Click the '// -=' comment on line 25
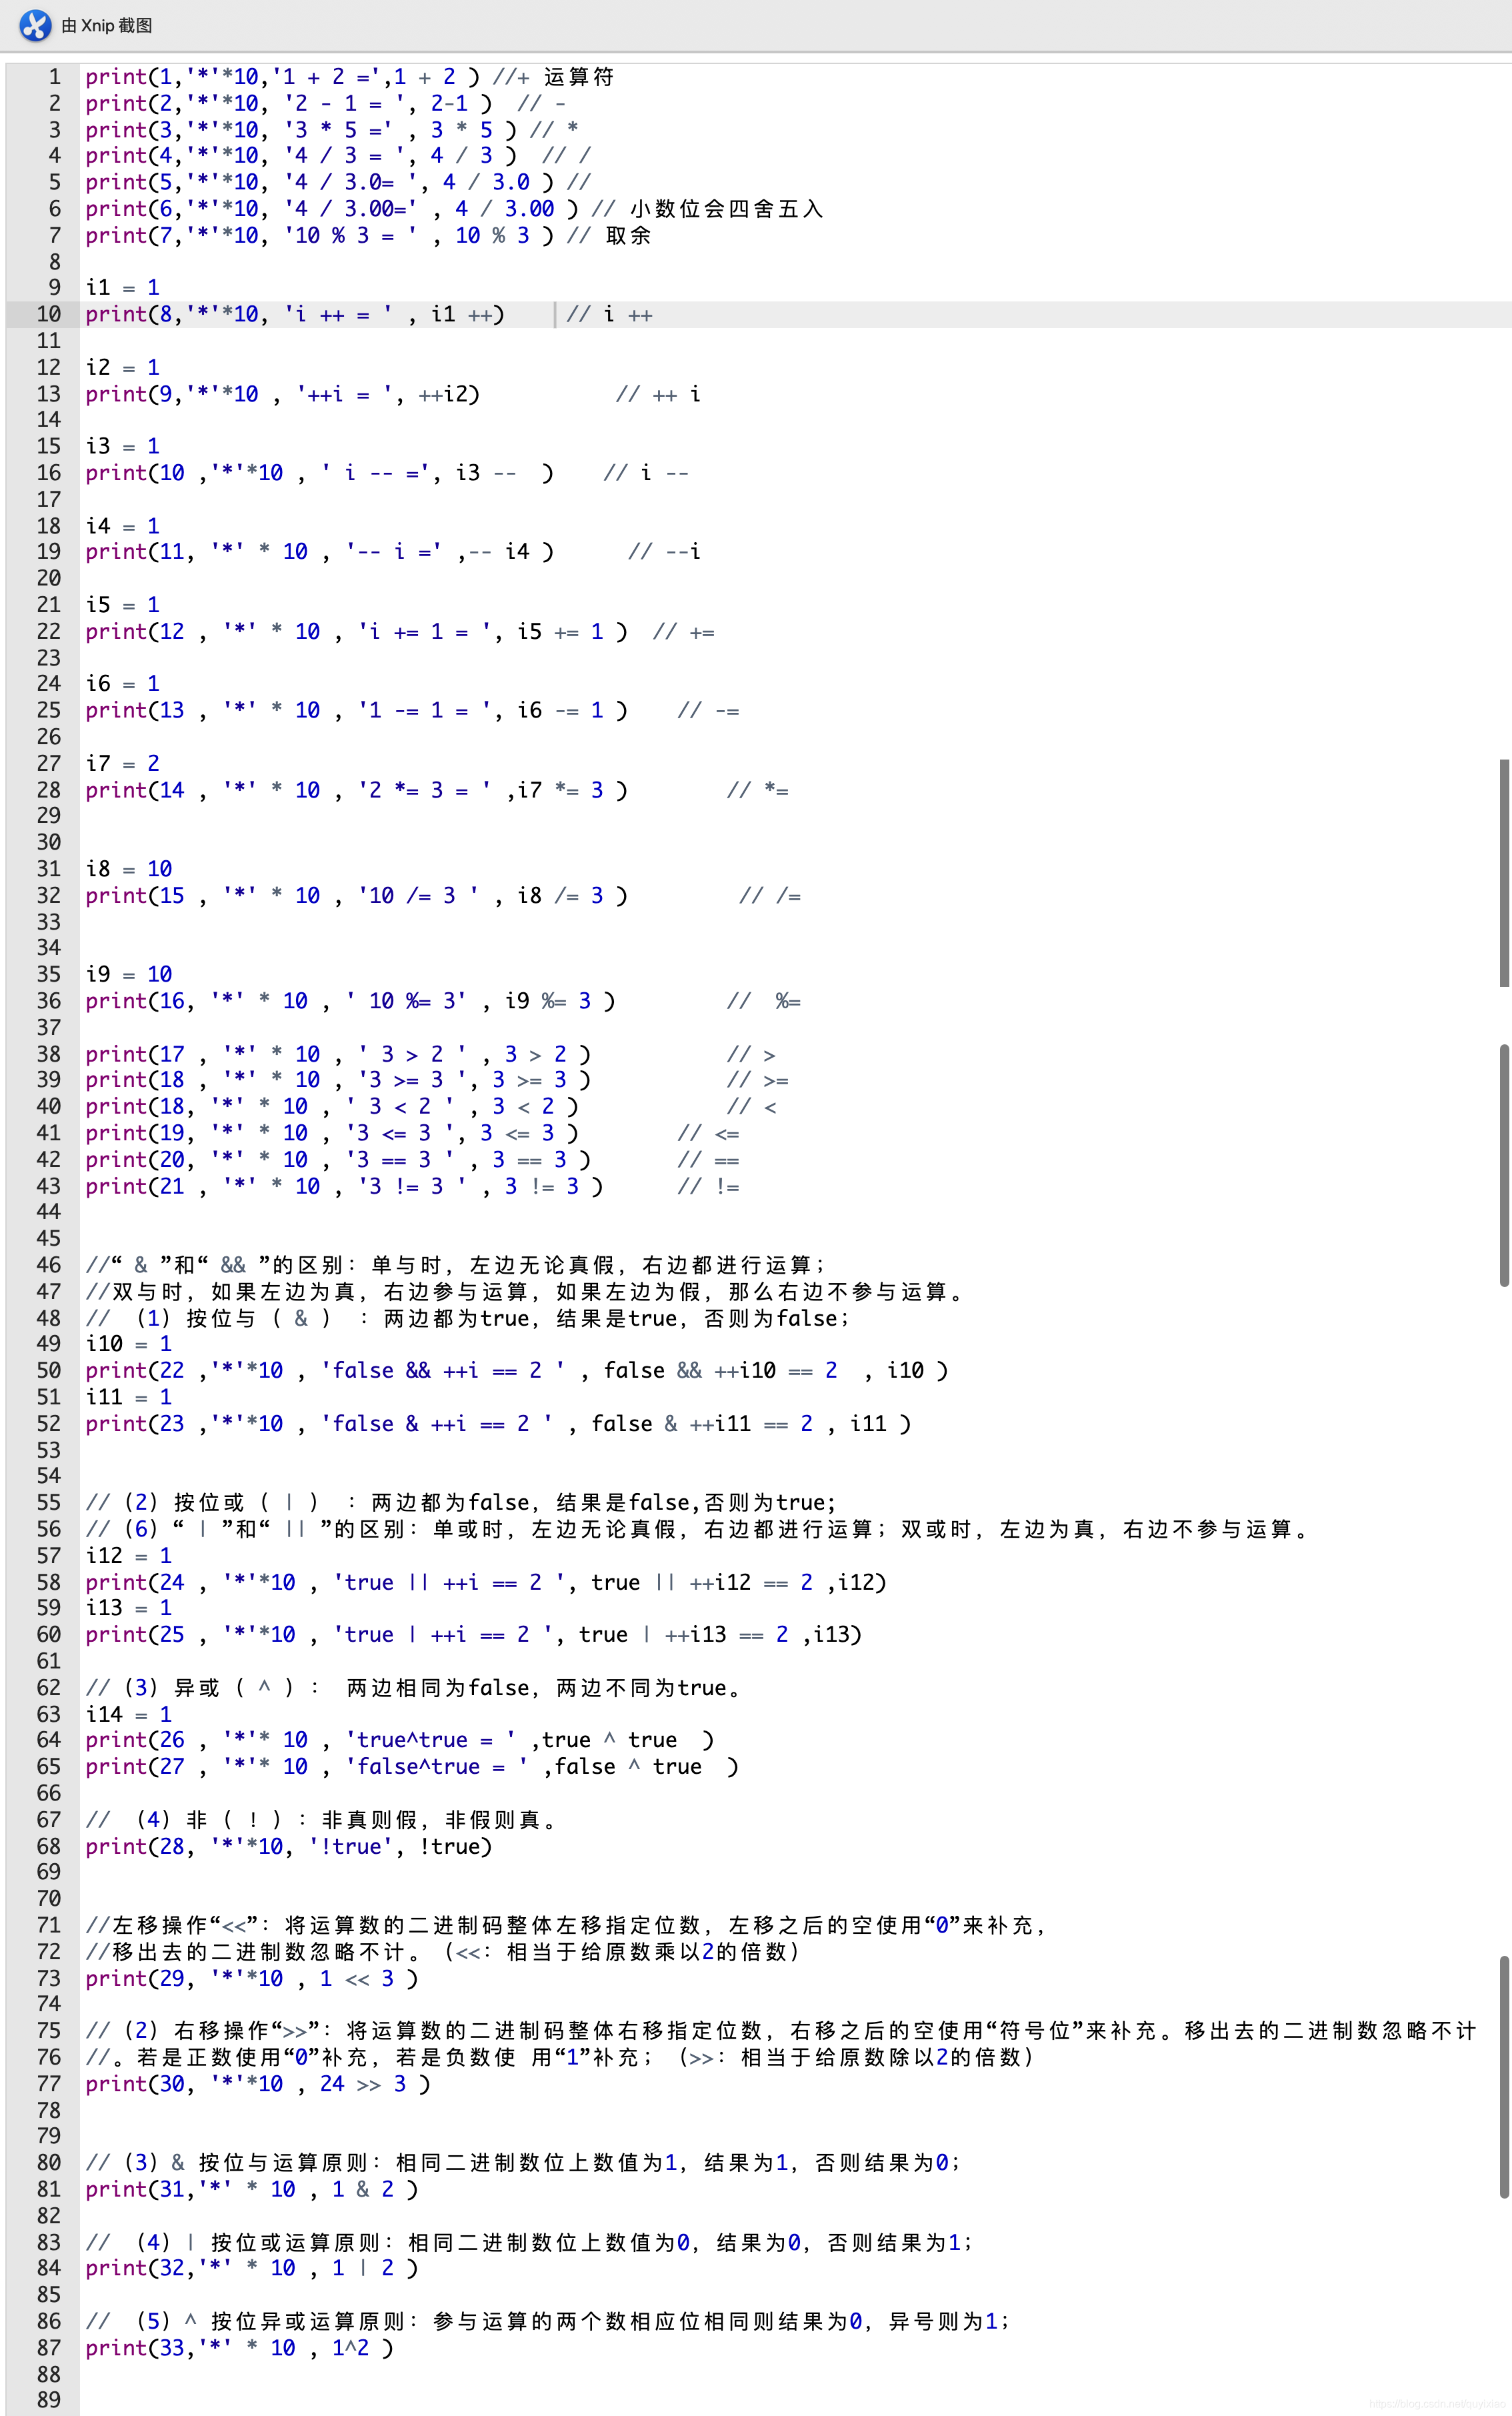The width and height of the screenshot is (1512, 2416). 708,711
